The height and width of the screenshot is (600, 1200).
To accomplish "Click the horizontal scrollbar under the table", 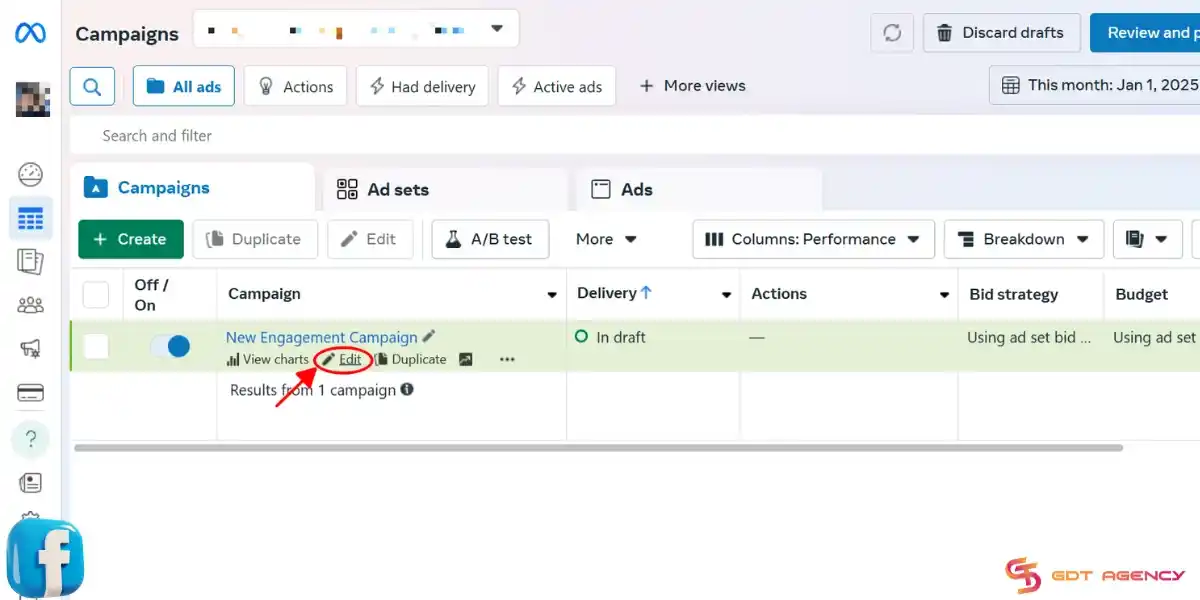I will [x=599, y=447].
